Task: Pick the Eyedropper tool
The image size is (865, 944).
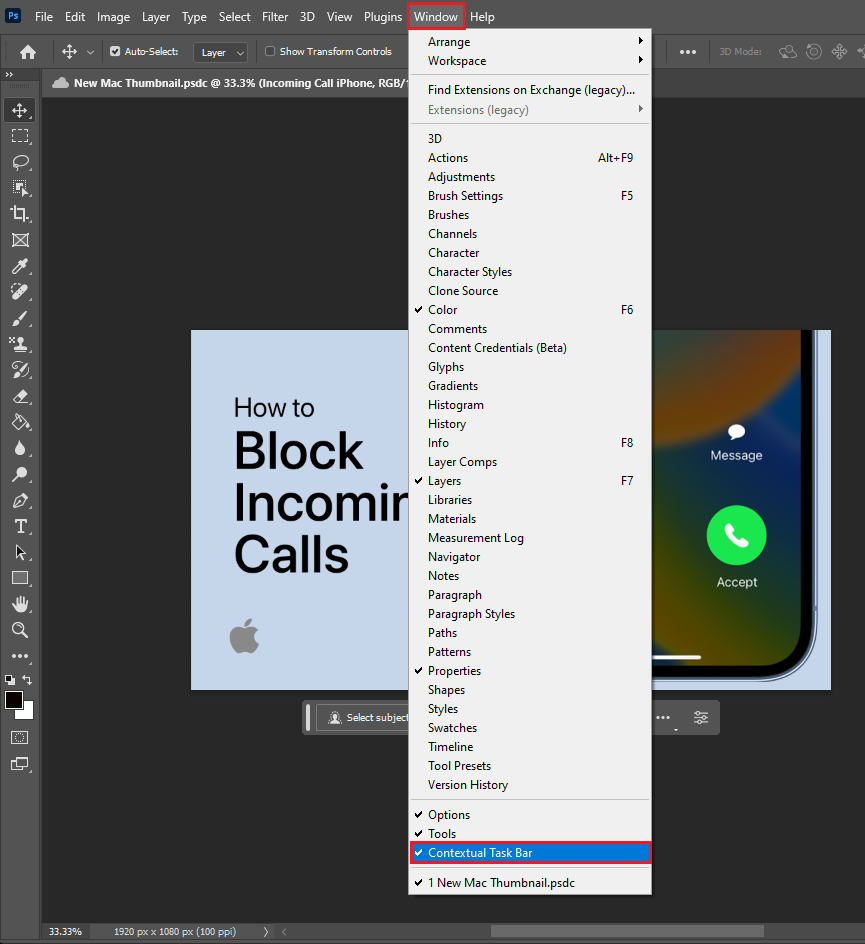Action: [20, 266]
